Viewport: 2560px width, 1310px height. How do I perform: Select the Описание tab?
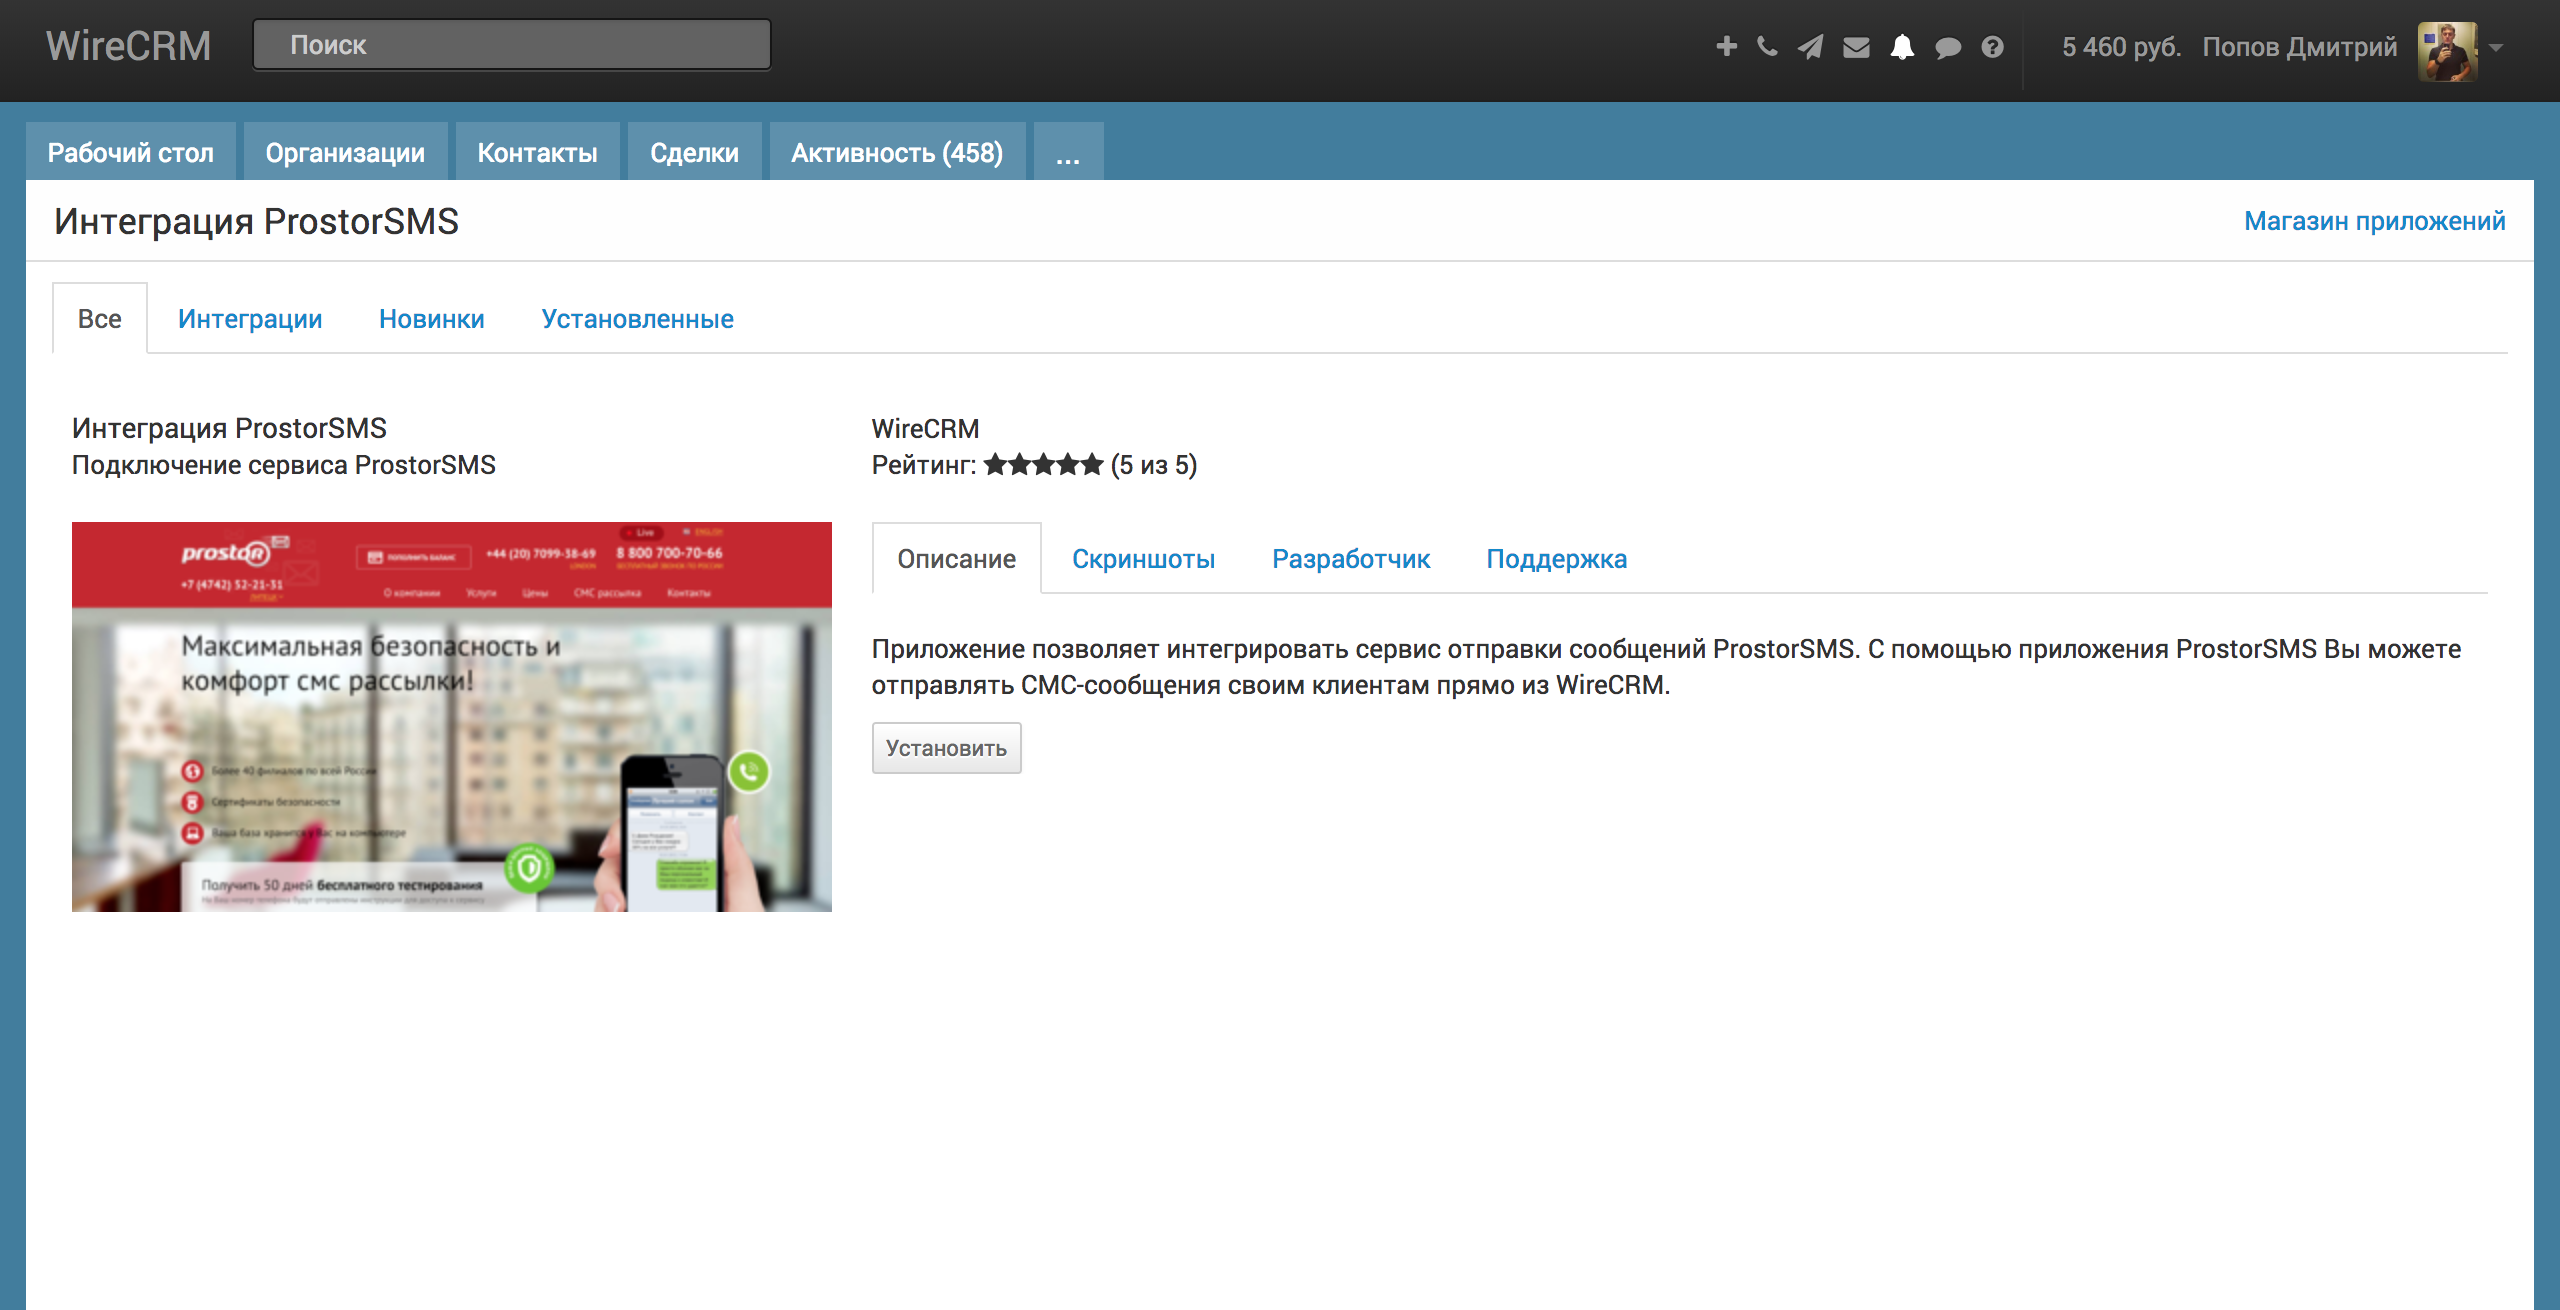956,558
